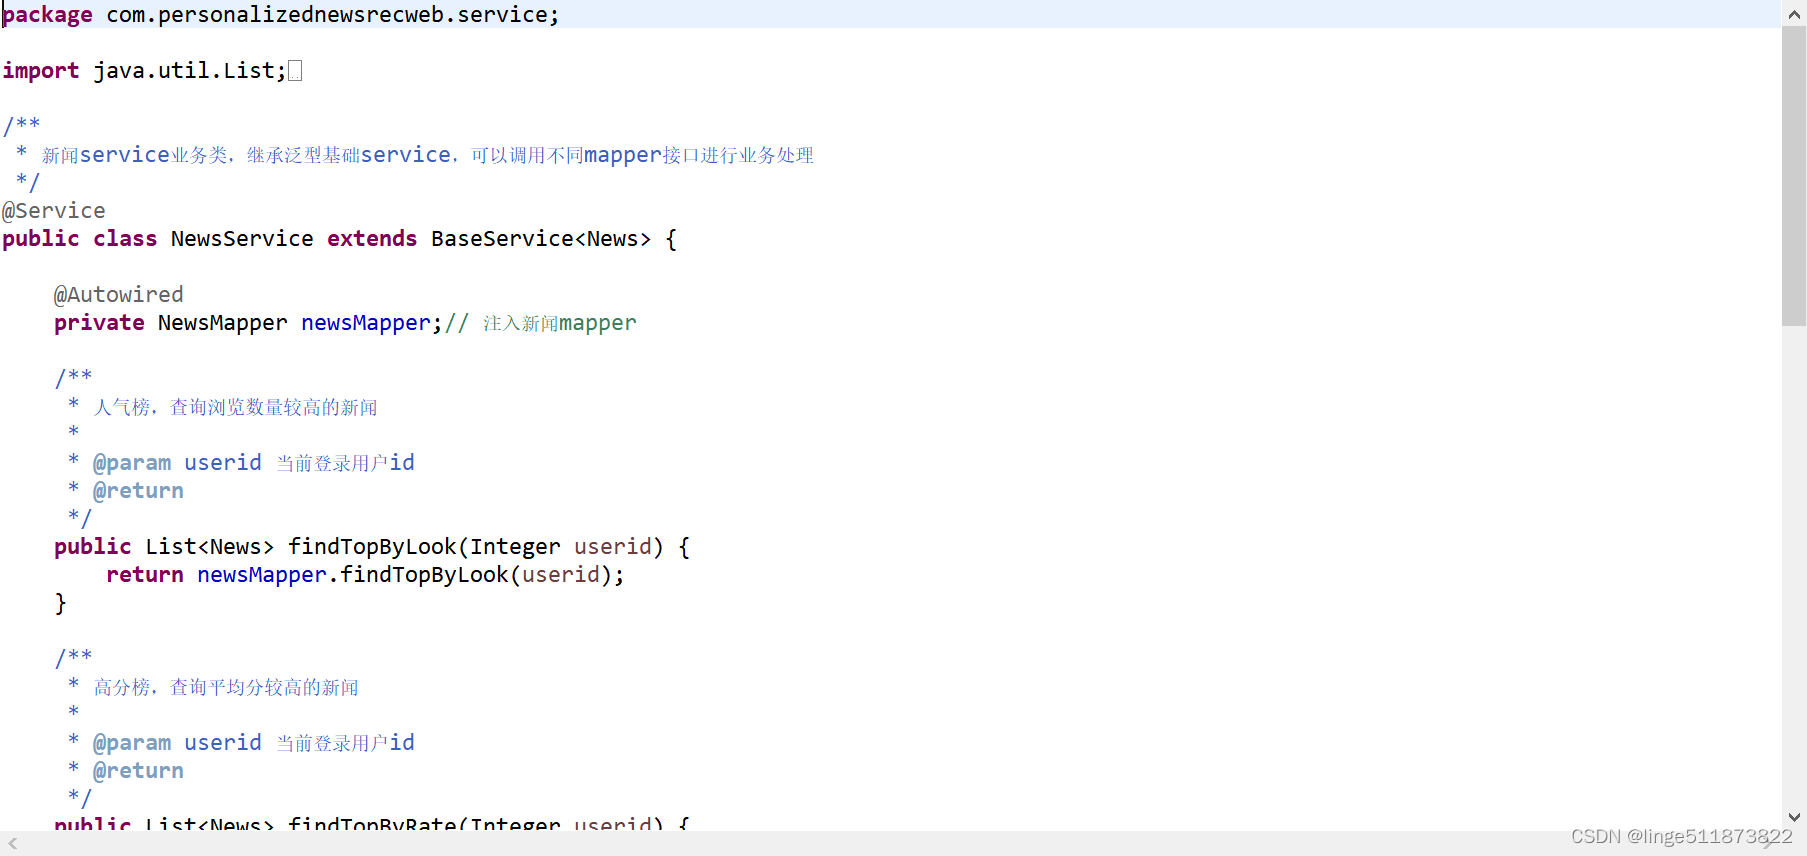Click java.util.List import text

(x=184, y=71)
